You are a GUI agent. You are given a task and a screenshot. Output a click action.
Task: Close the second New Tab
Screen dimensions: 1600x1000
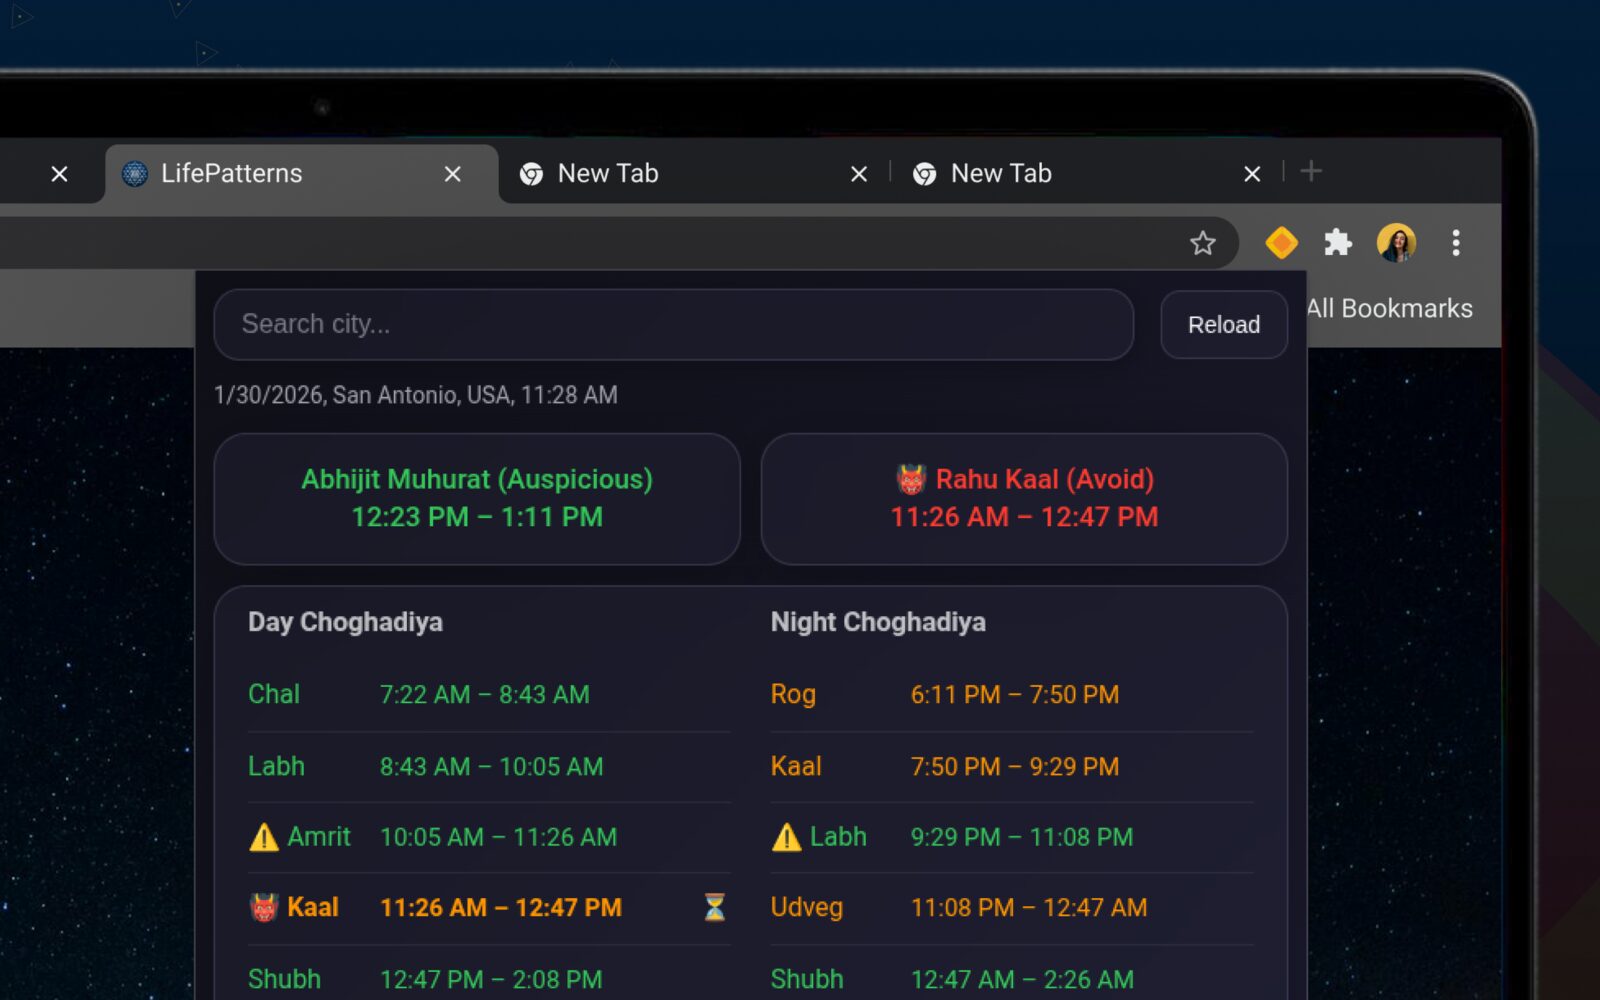(1252, 174)
